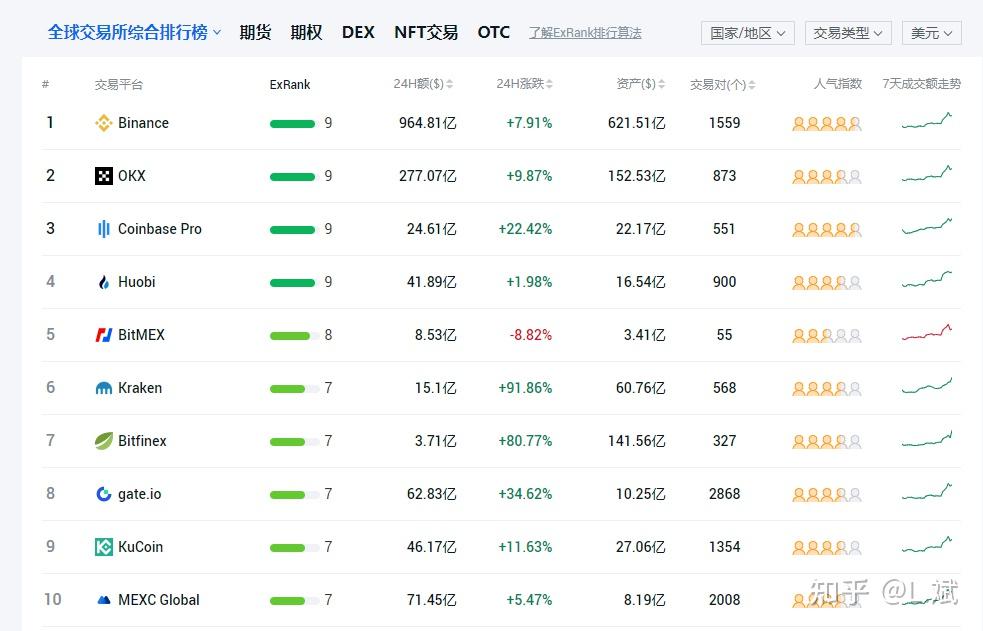
Task: Click the Coinbase Pro logo icon
Action: (x=103, y=229)
